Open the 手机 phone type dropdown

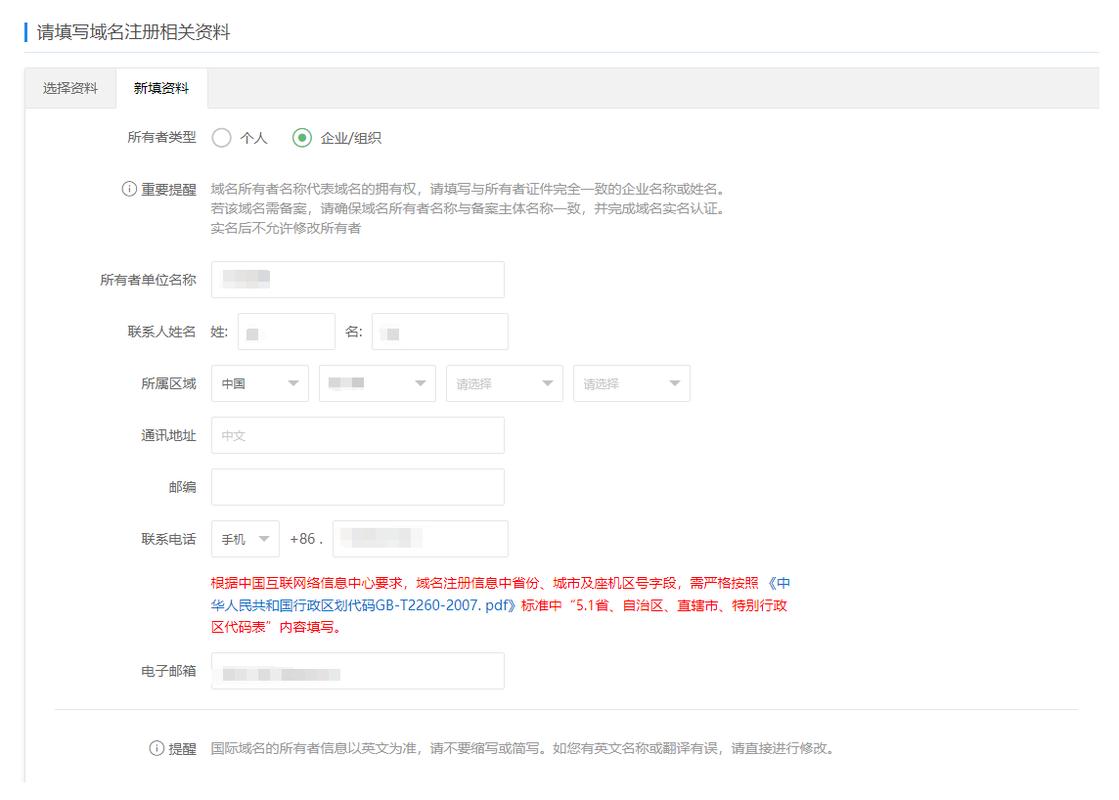pos(245,539)
